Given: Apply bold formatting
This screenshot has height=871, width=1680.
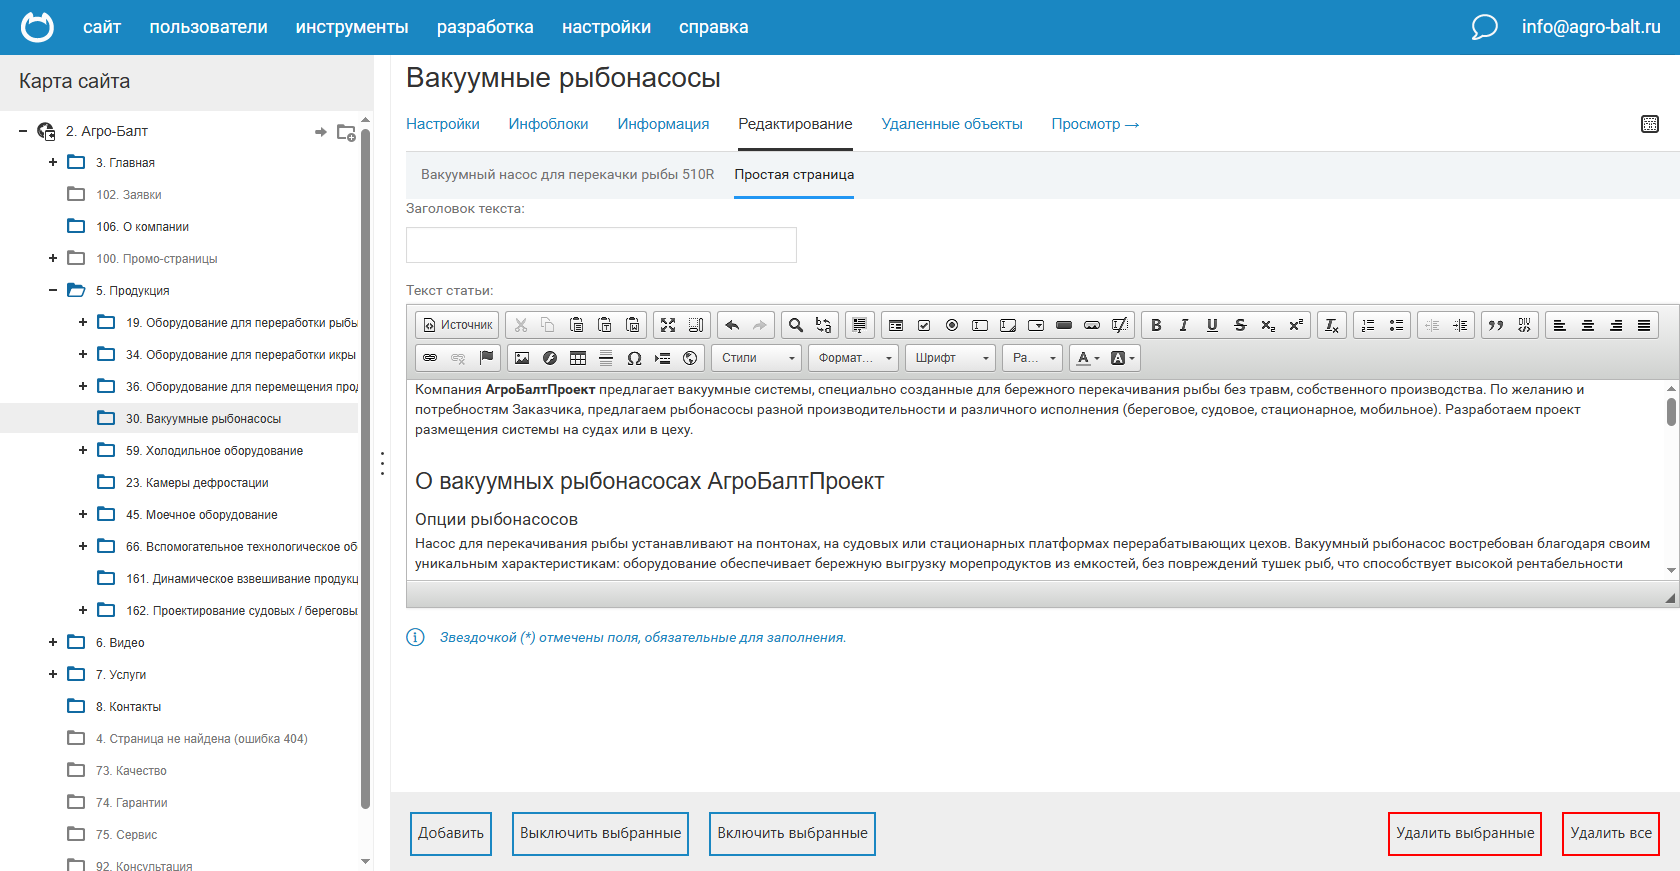Looking at the screenshot, I should (1156, 325).
